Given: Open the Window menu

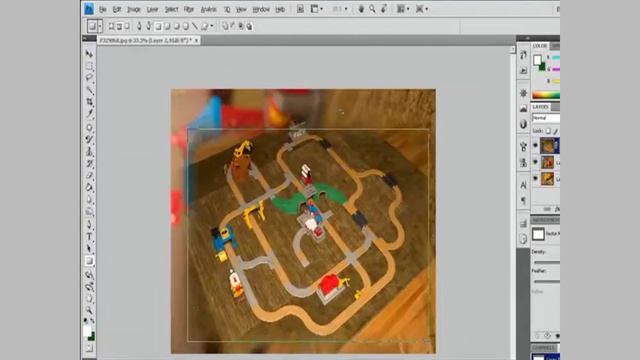Looking at the screenshot, I should [x=261, y=9].
